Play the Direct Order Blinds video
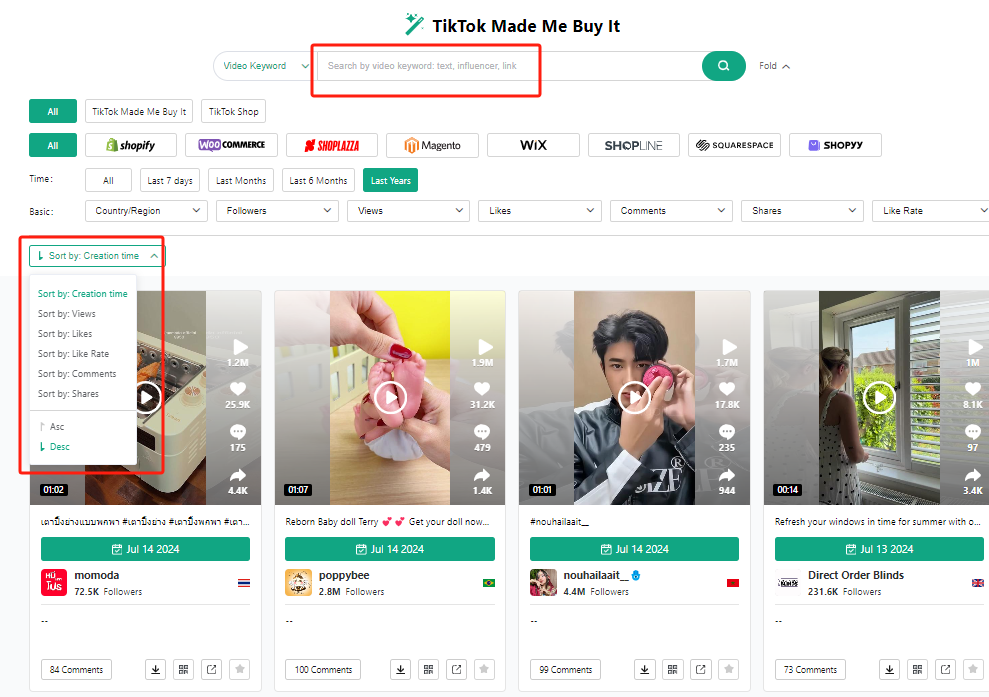Viewport: 989px width, 697px height. point(879,397)
